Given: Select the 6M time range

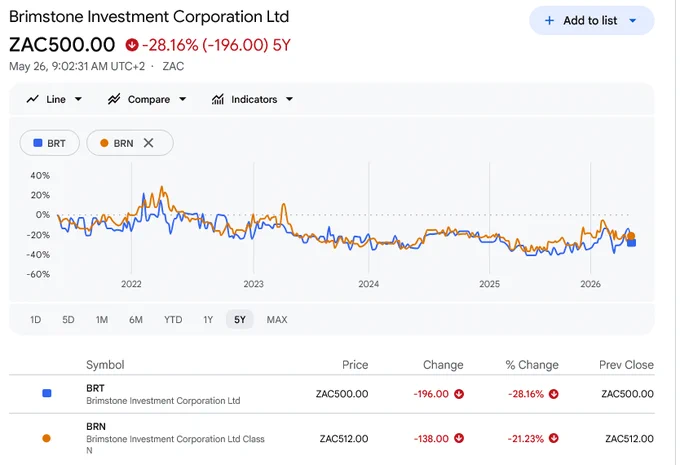Looking at the screenshot, I should [x=136, y=320].
